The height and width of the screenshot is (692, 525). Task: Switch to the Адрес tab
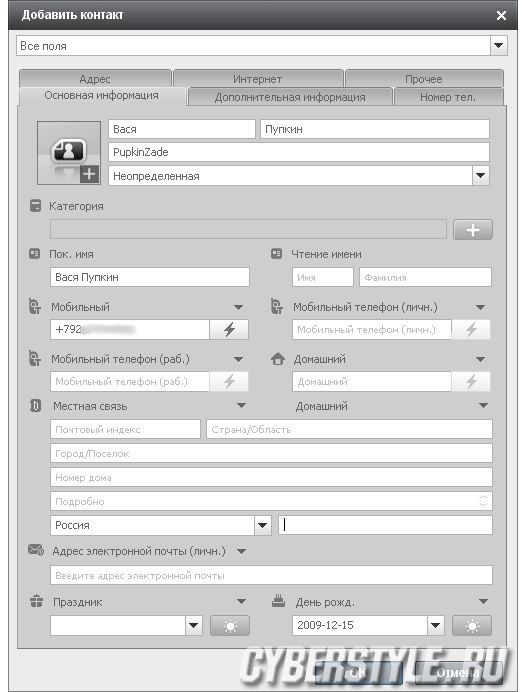95,79
